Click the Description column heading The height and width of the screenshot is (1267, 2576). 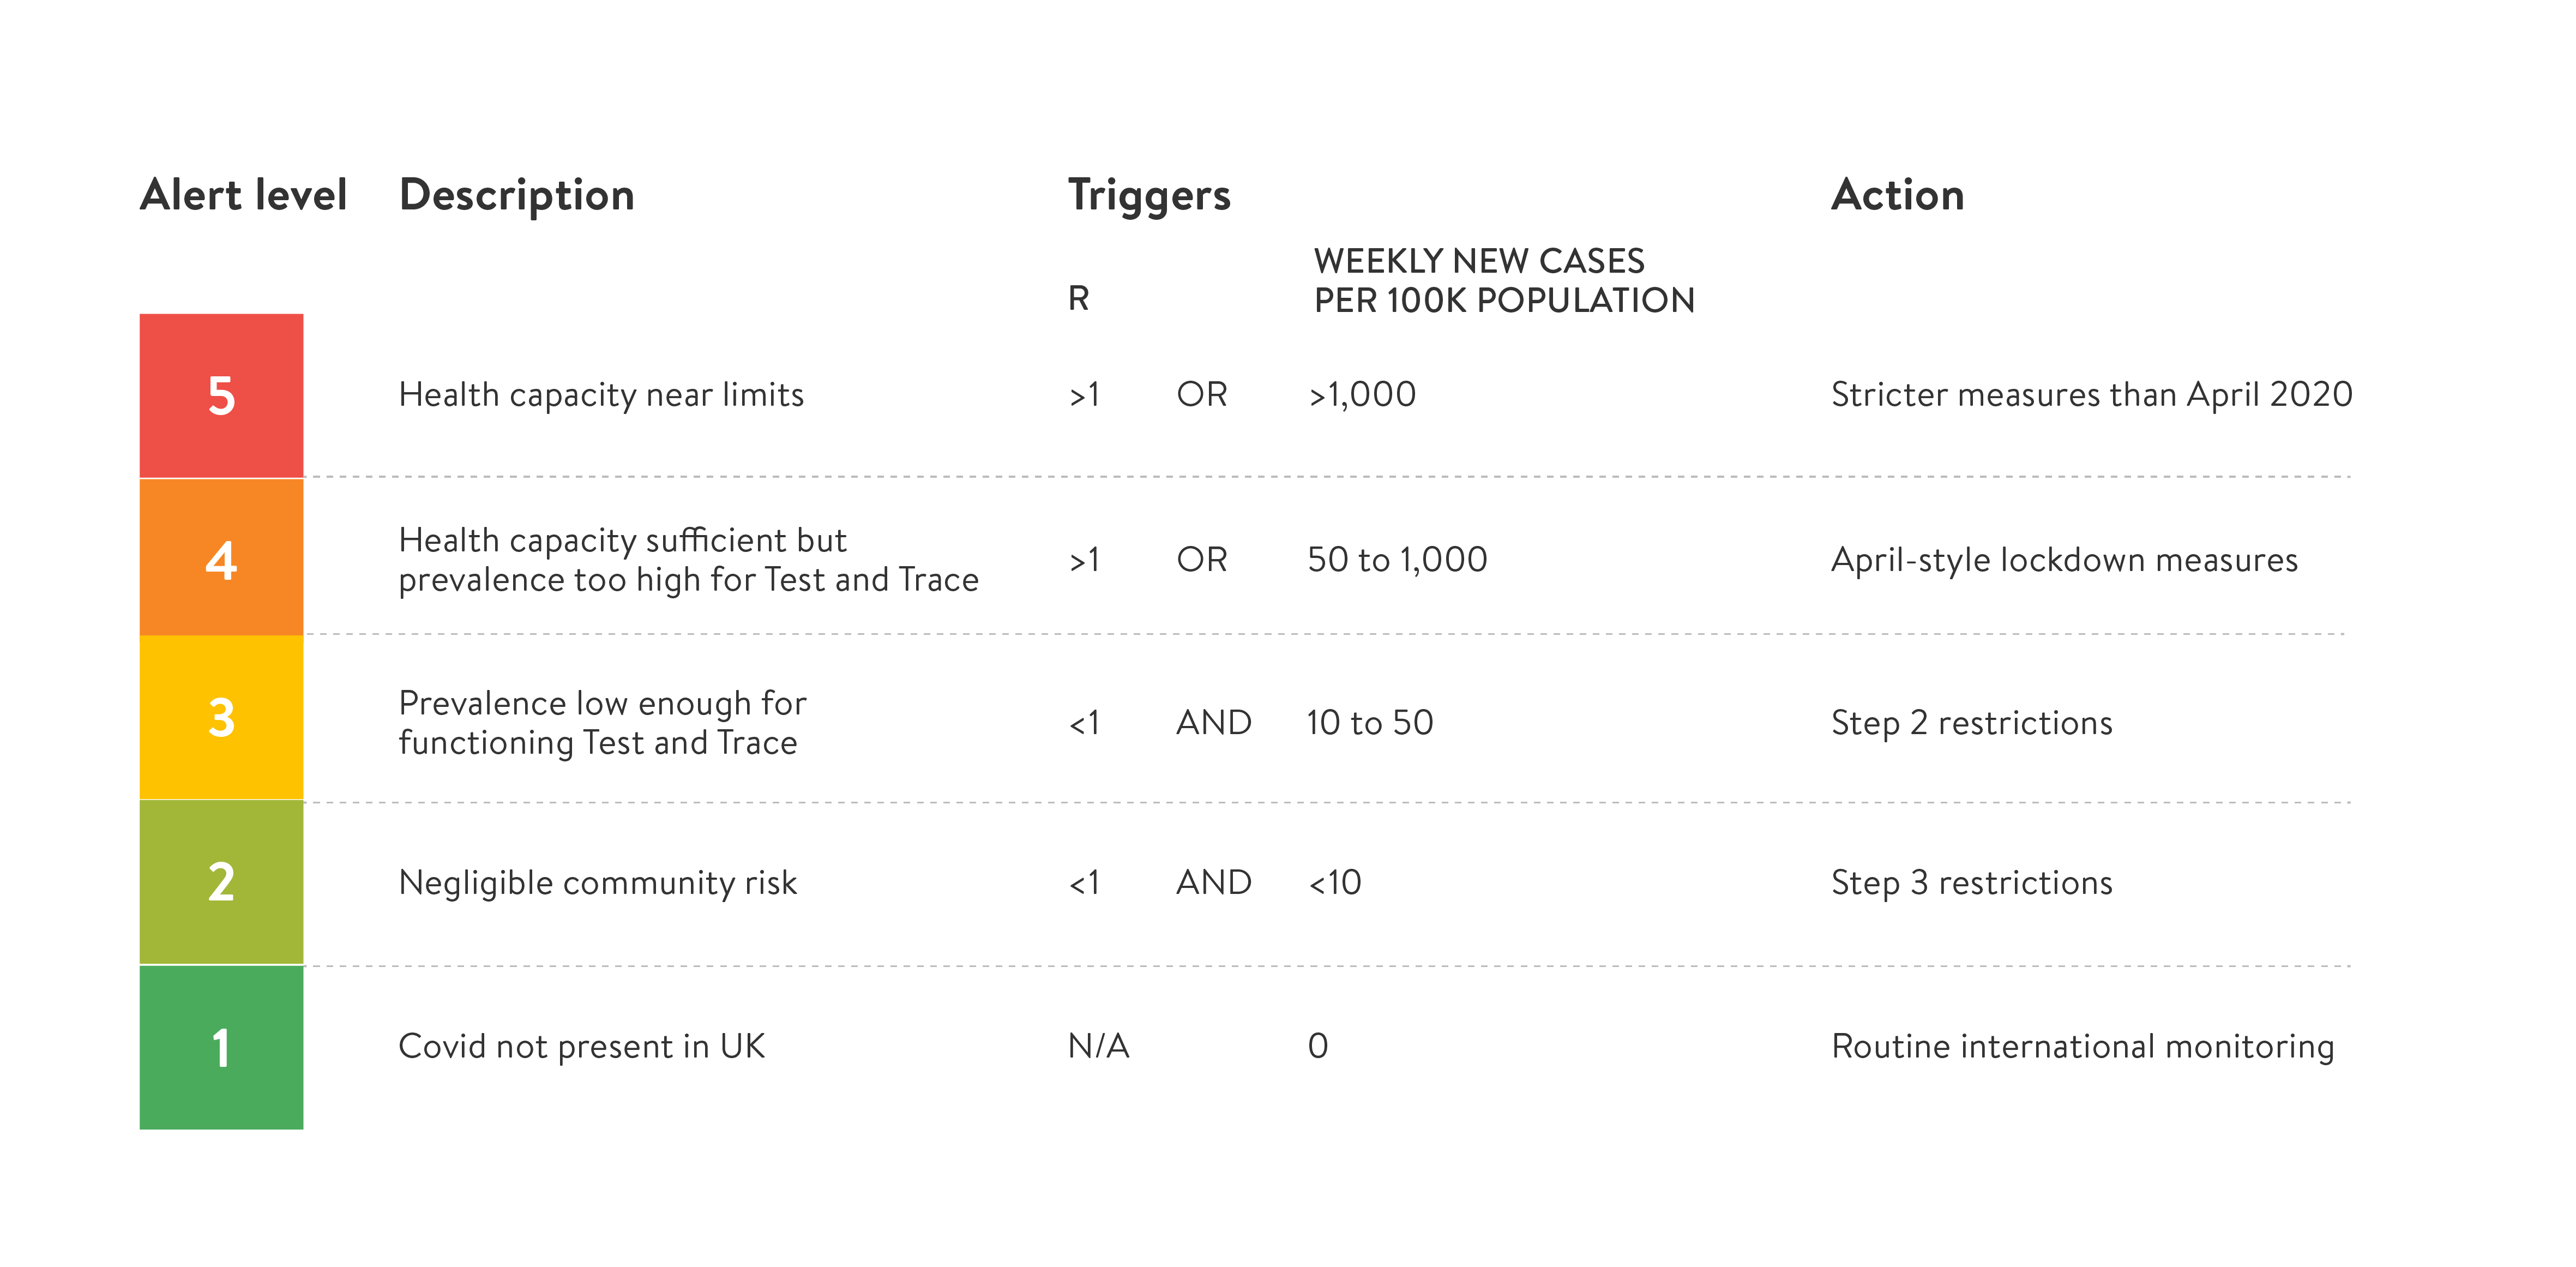point(516,195)
